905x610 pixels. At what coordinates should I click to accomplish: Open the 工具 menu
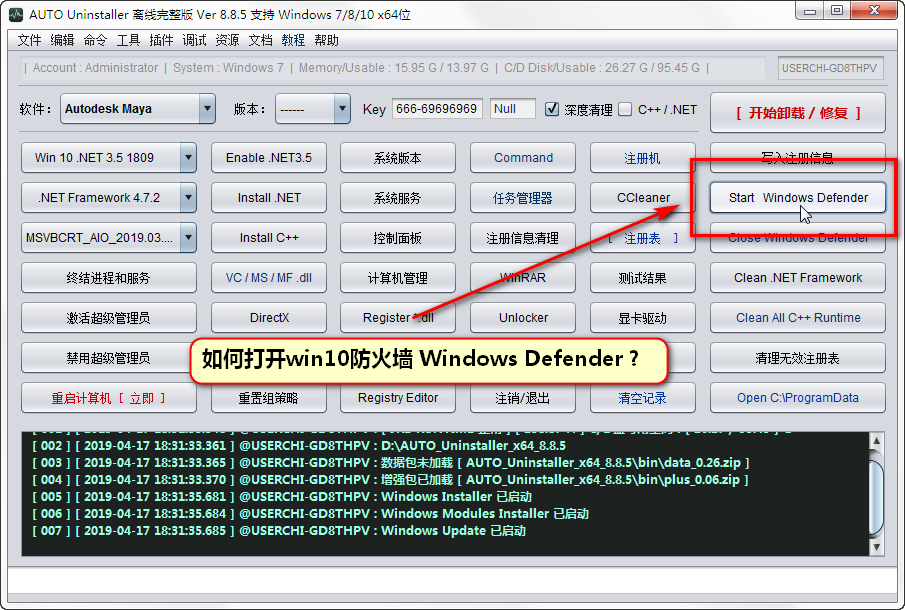click(128, 40)
